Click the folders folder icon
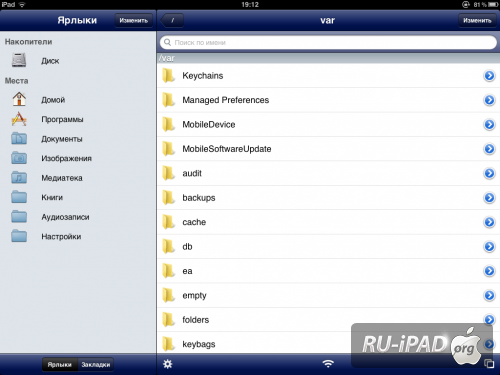Image resolution: width=500 pixels, height=375 pixels. click(168, 320)
